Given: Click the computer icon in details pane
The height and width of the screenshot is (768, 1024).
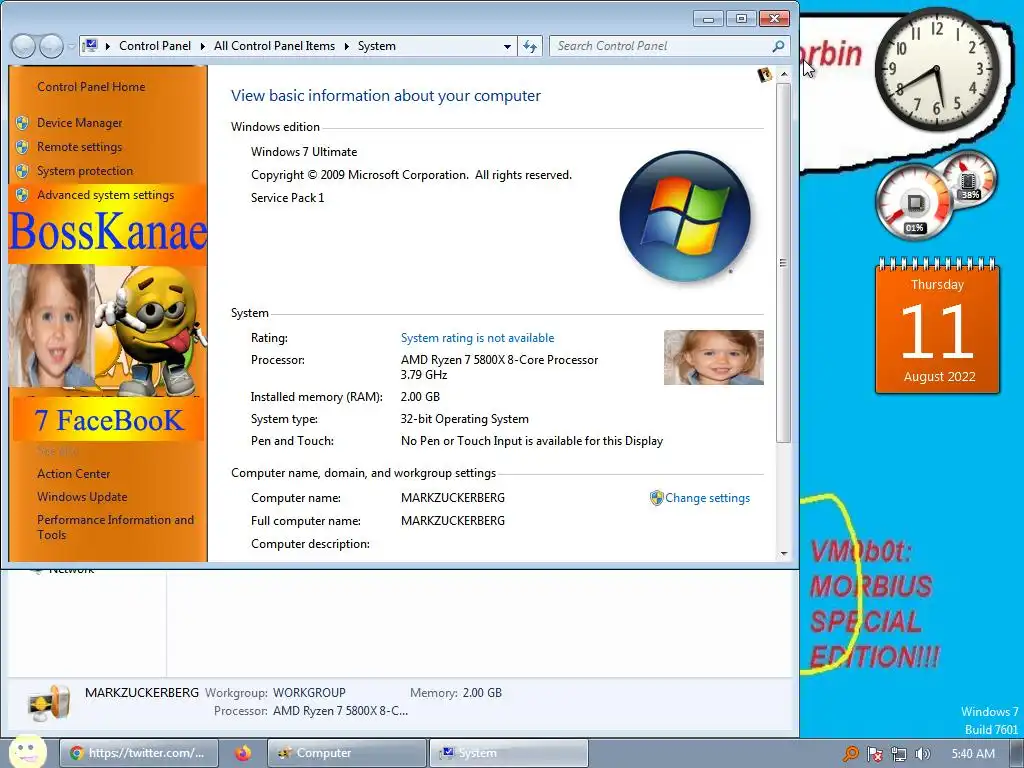Looking at the screenshot, I should (x=50, y=703).
